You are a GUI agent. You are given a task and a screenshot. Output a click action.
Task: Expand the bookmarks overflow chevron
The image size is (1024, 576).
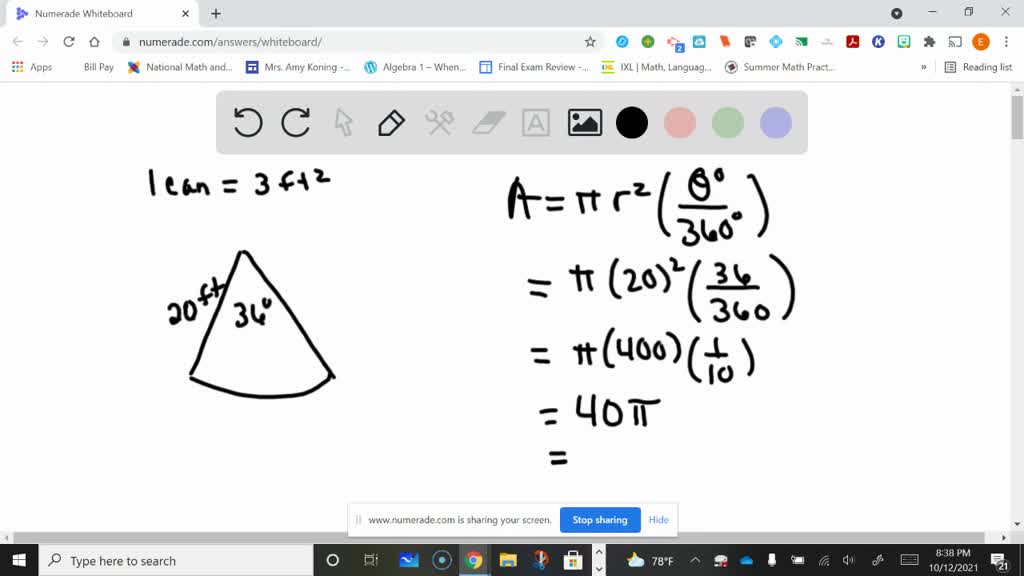tap(922, 66)
